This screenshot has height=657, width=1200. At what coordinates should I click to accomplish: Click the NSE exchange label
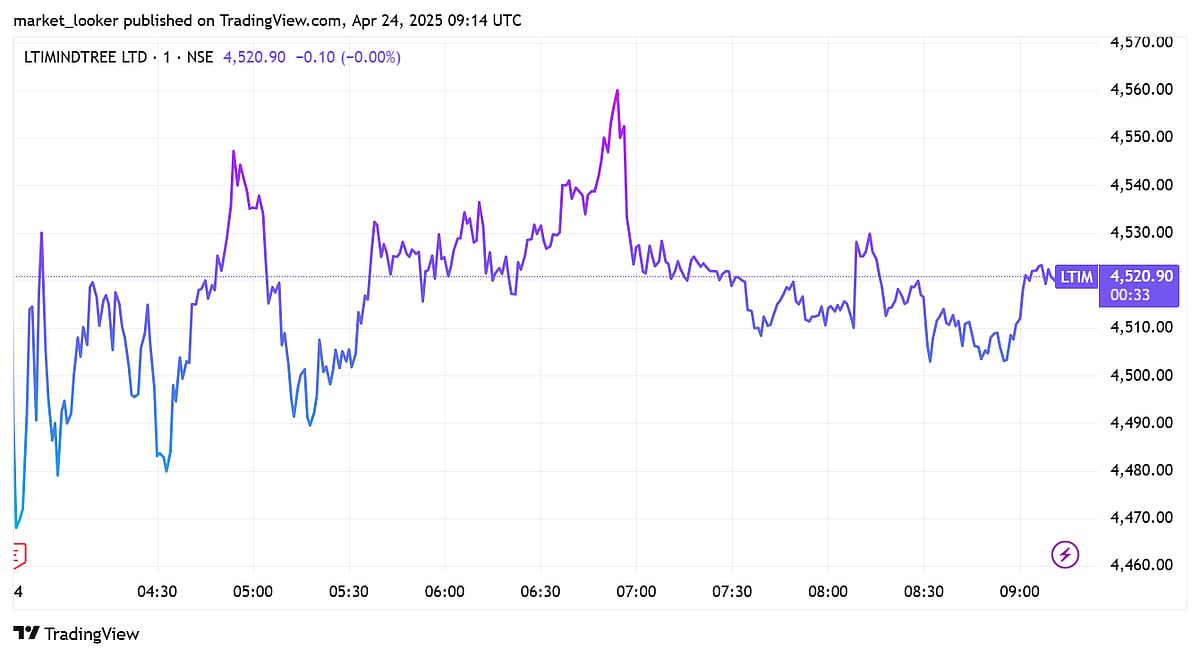(199, 57)
